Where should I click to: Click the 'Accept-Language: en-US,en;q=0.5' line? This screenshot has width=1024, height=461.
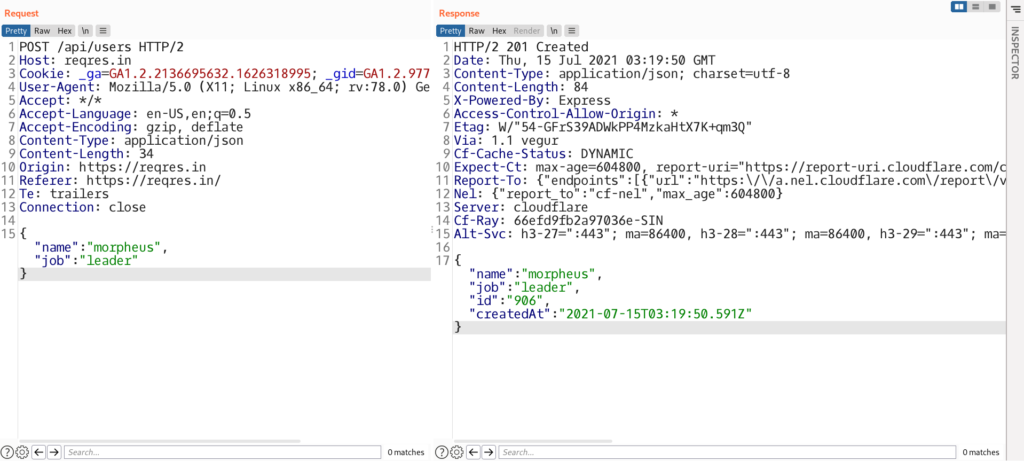point(135,114)
